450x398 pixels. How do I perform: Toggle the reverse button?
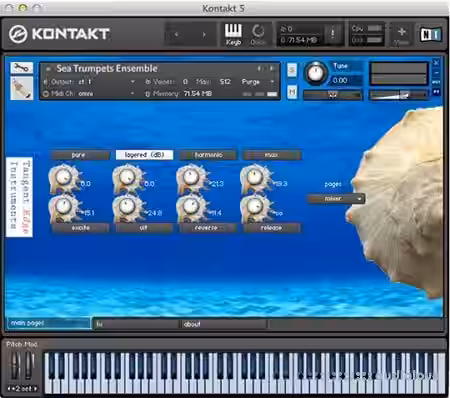[207, 228]
